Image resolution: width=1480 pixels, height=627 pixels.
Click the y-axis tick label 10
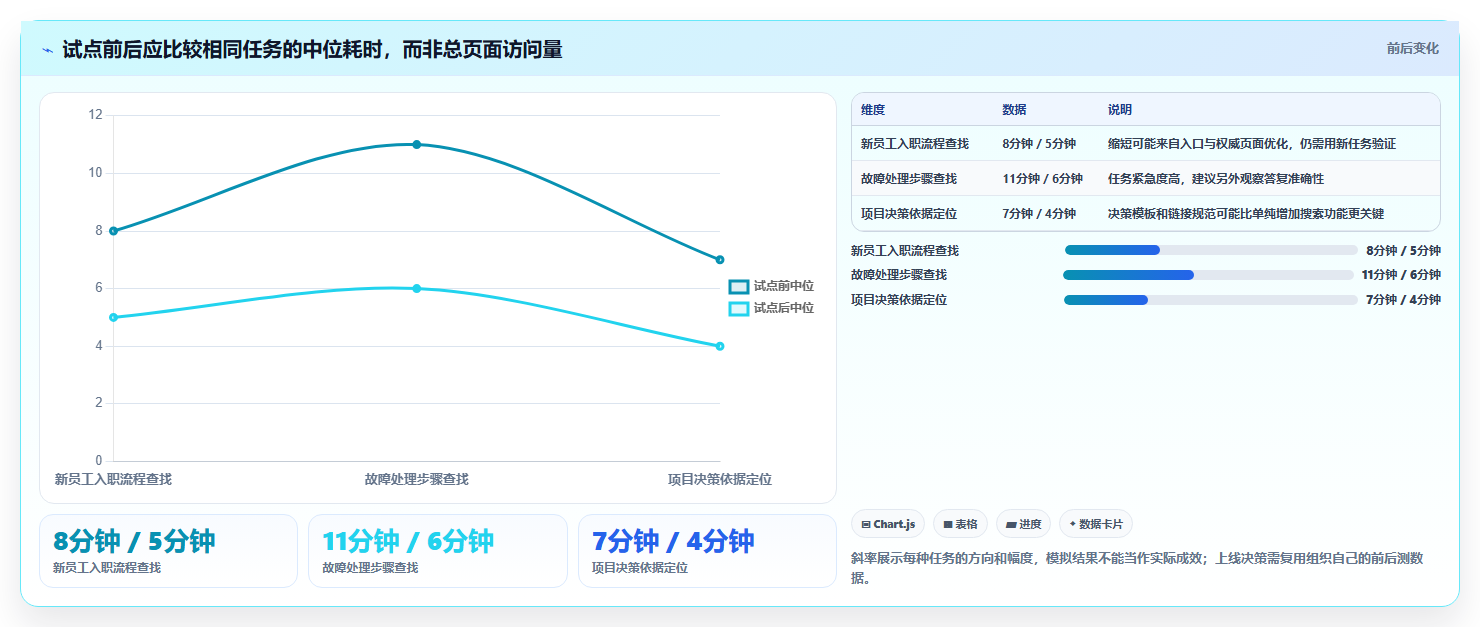point(96,173)
